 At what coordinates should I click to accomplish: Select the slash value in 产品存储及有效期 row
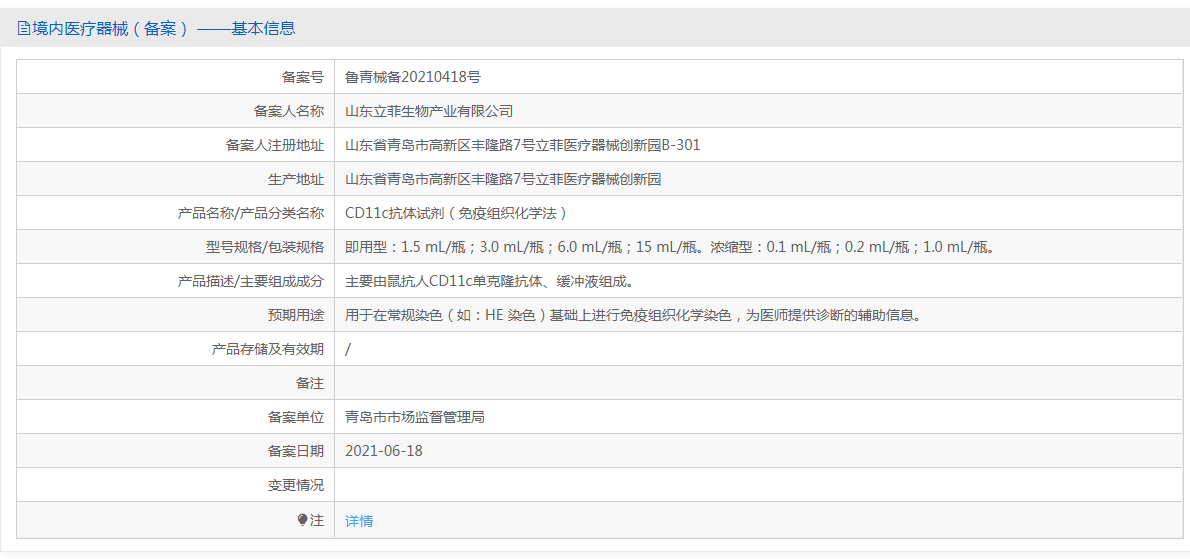348,350
